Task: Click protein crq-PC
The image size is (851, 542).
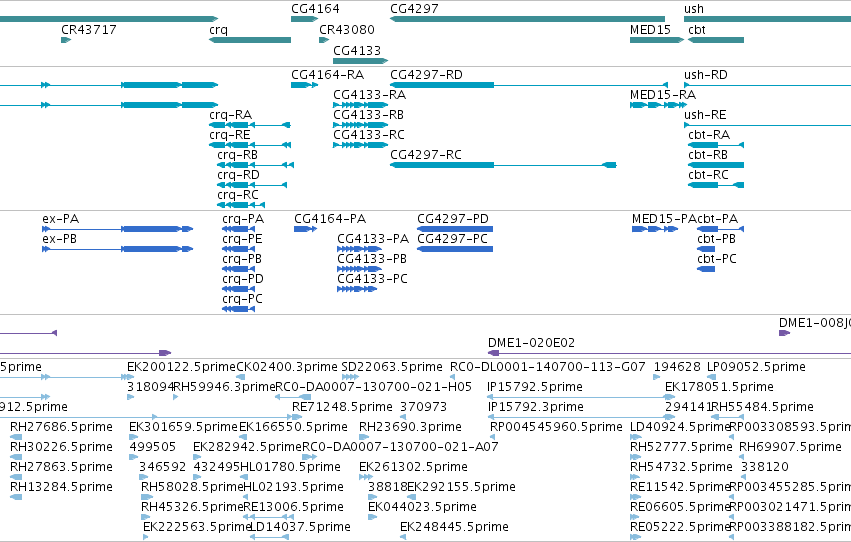Action: (238, 309)
